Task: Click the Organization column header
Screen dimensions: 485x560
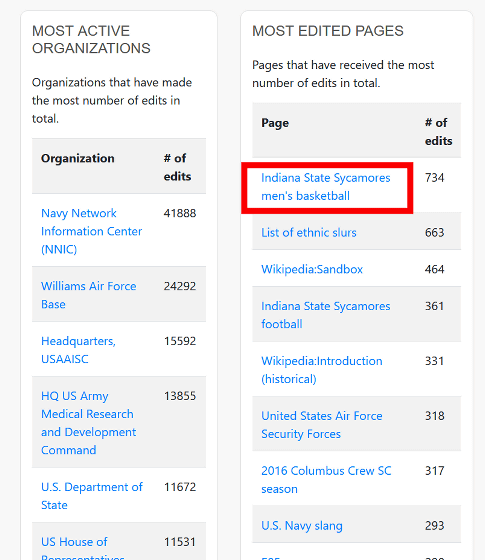Action: (x=78, y=158)
